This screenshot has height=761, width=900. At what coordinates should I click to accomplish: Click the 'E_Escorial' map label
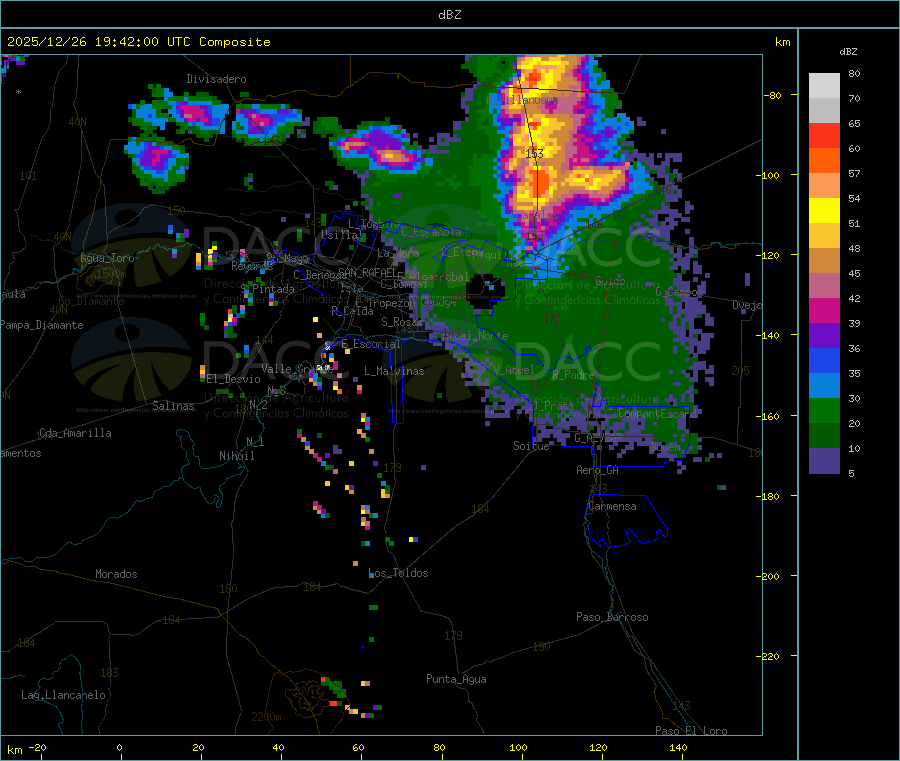tap(371, 344)
